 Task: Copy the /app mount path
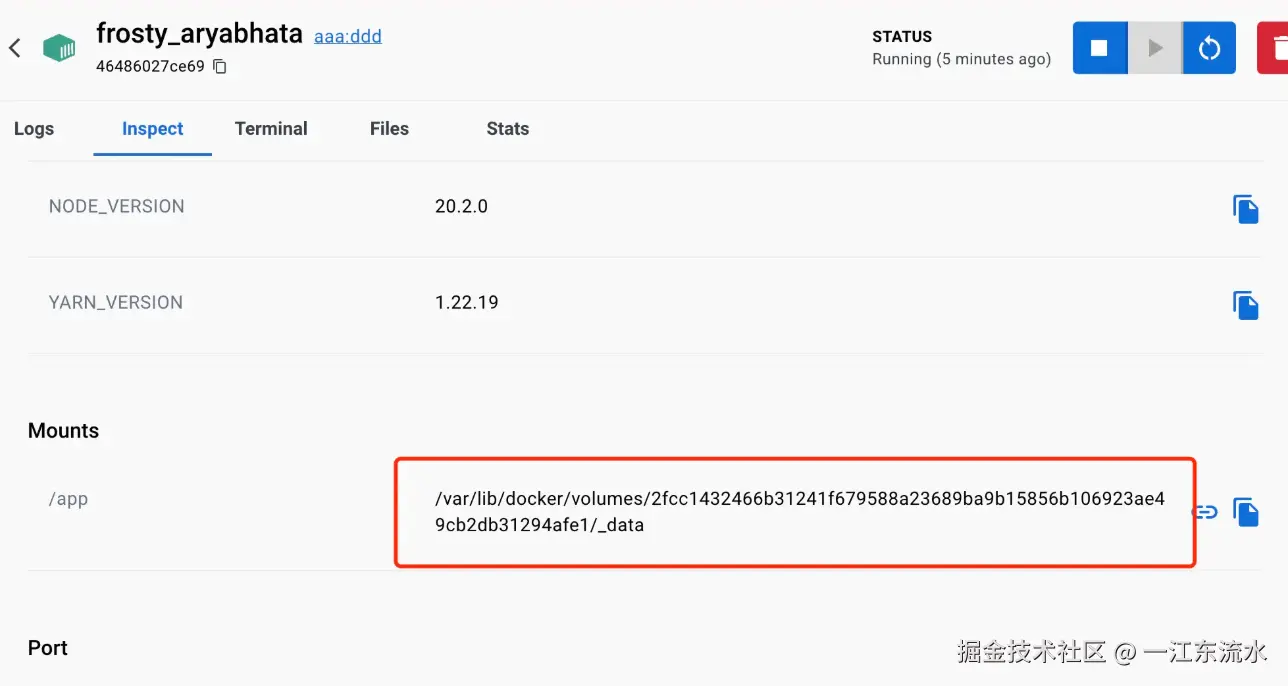pos(1245,512)
